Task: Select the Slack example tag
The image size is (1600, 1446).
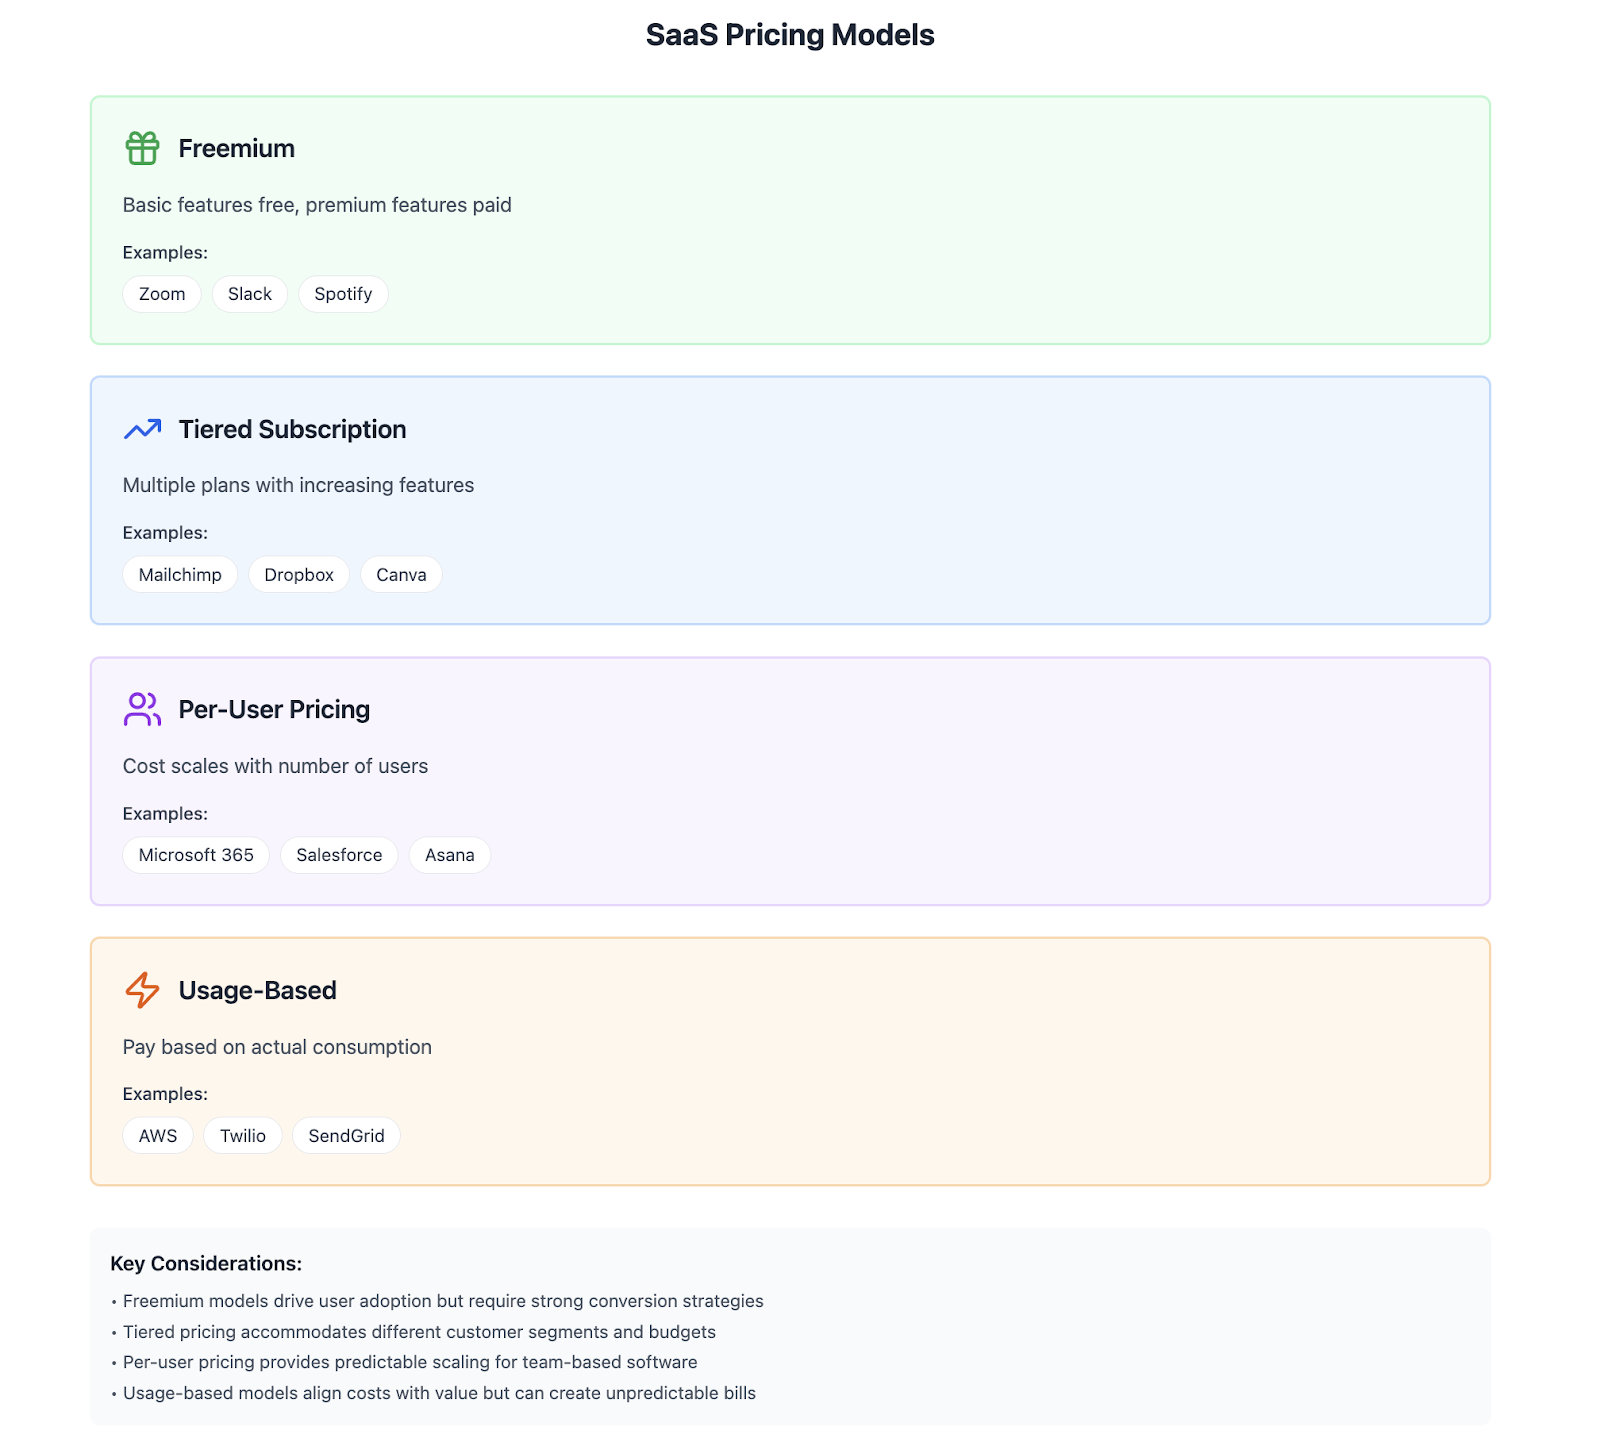Action: click(250, 294)
